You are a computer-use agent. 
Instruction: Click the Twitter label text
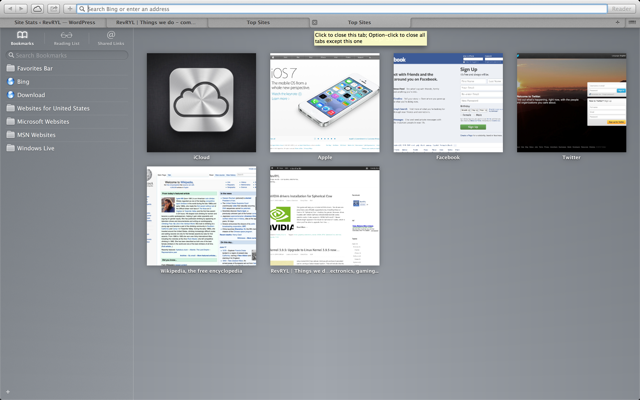pyautogui.click(x=571, y=157)
